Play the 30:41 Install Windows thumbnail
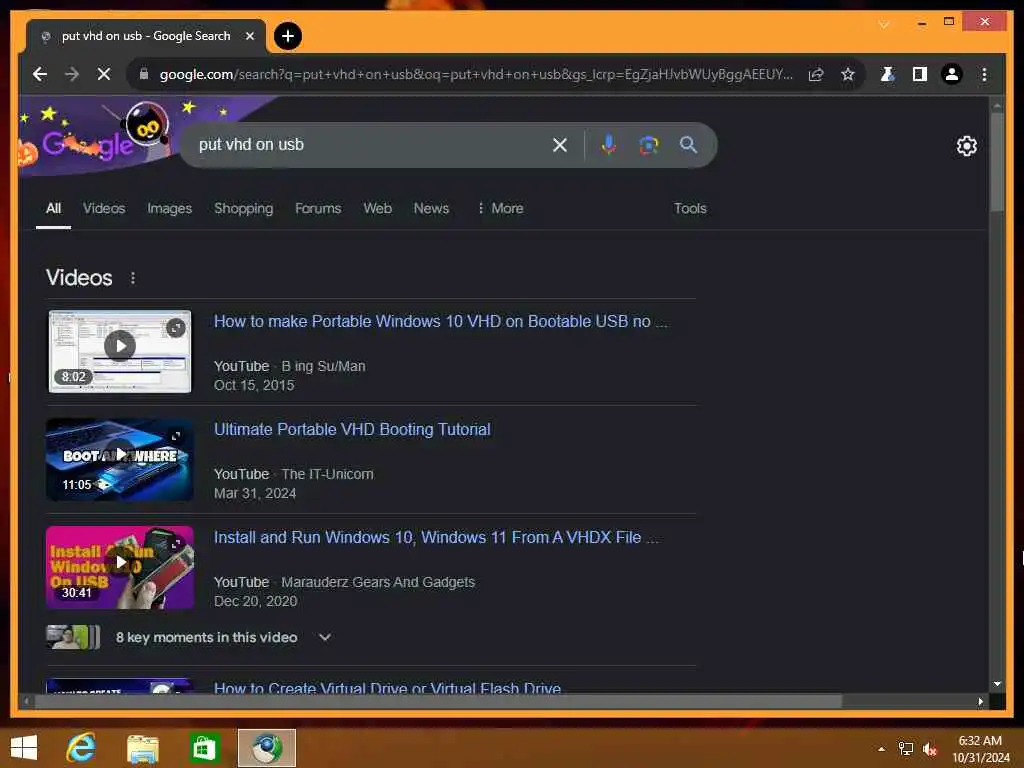Screen dimensions: 1024x768 (x=120, y=568)
